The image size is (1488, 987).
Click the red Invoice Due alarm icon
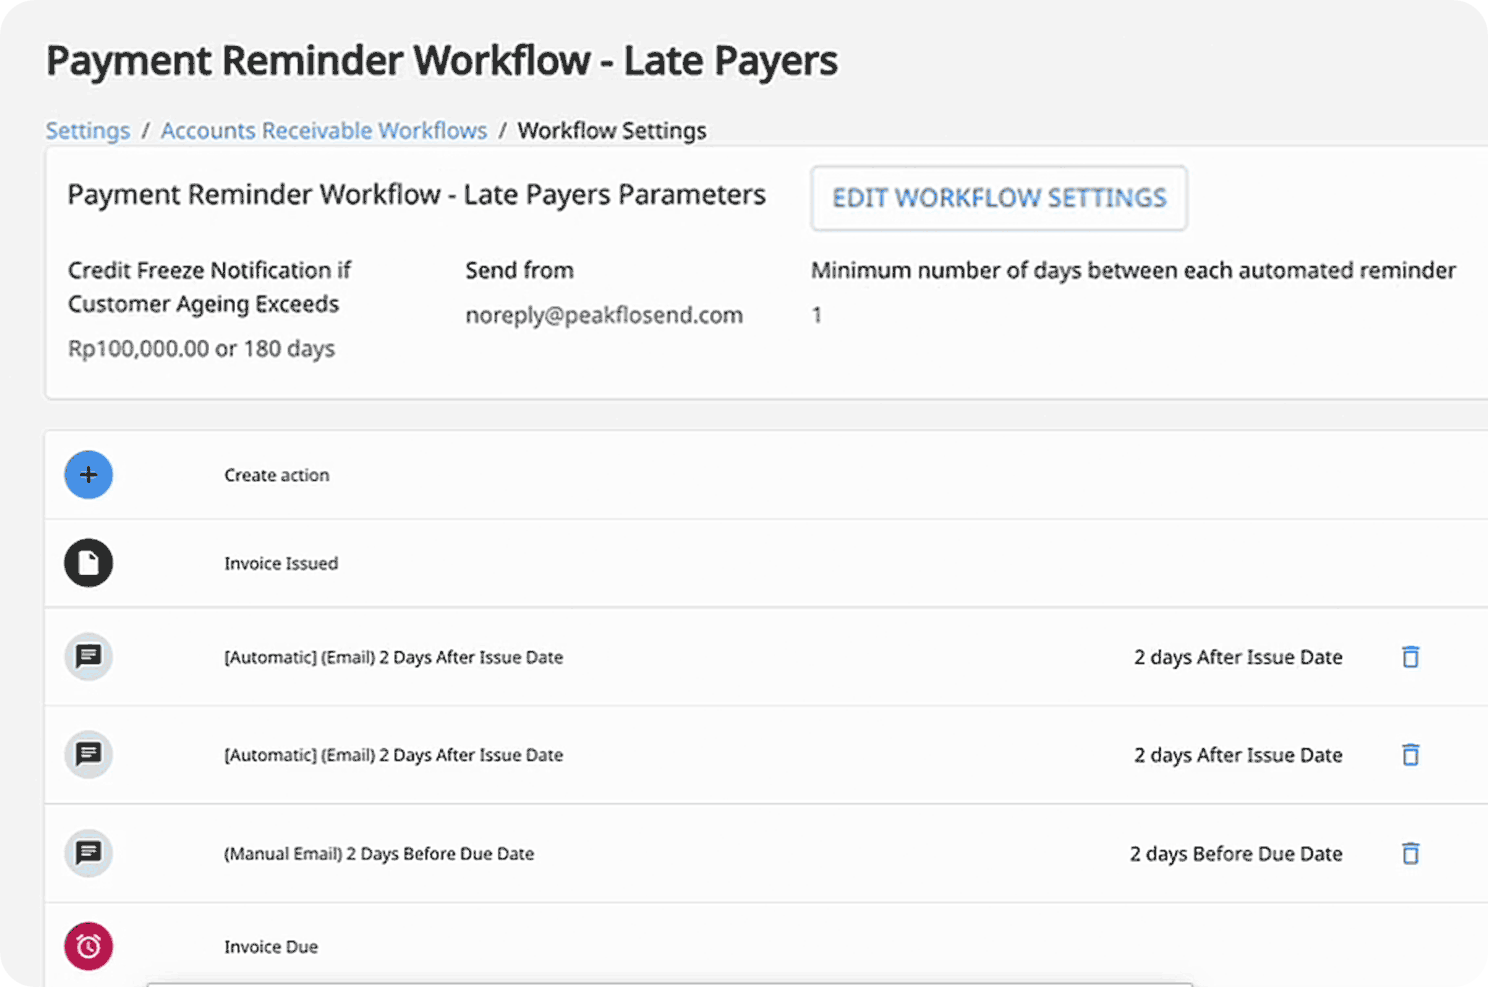tap(89, 946)
